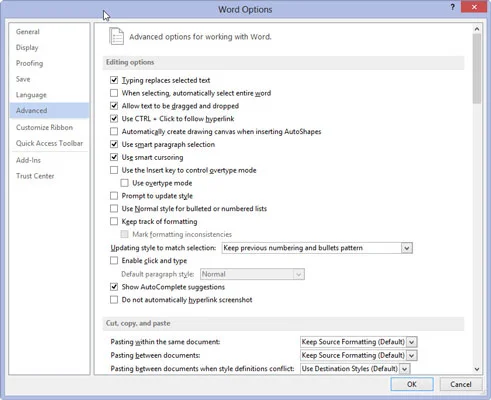Close the Word Options dialog
491x400 pixels.
click(x=474, y=7)
